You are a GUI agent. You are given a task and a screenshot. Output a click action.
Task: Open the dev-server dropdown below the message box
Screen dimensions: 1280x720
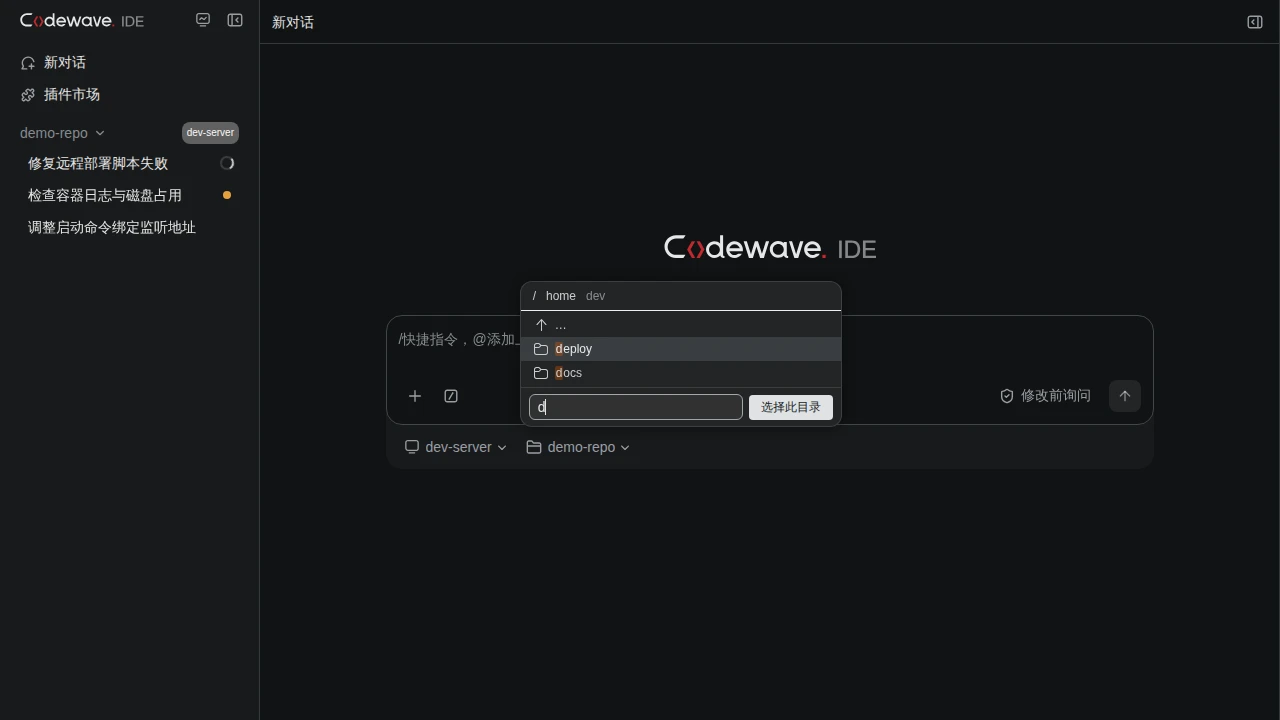(x=455, y=447)
